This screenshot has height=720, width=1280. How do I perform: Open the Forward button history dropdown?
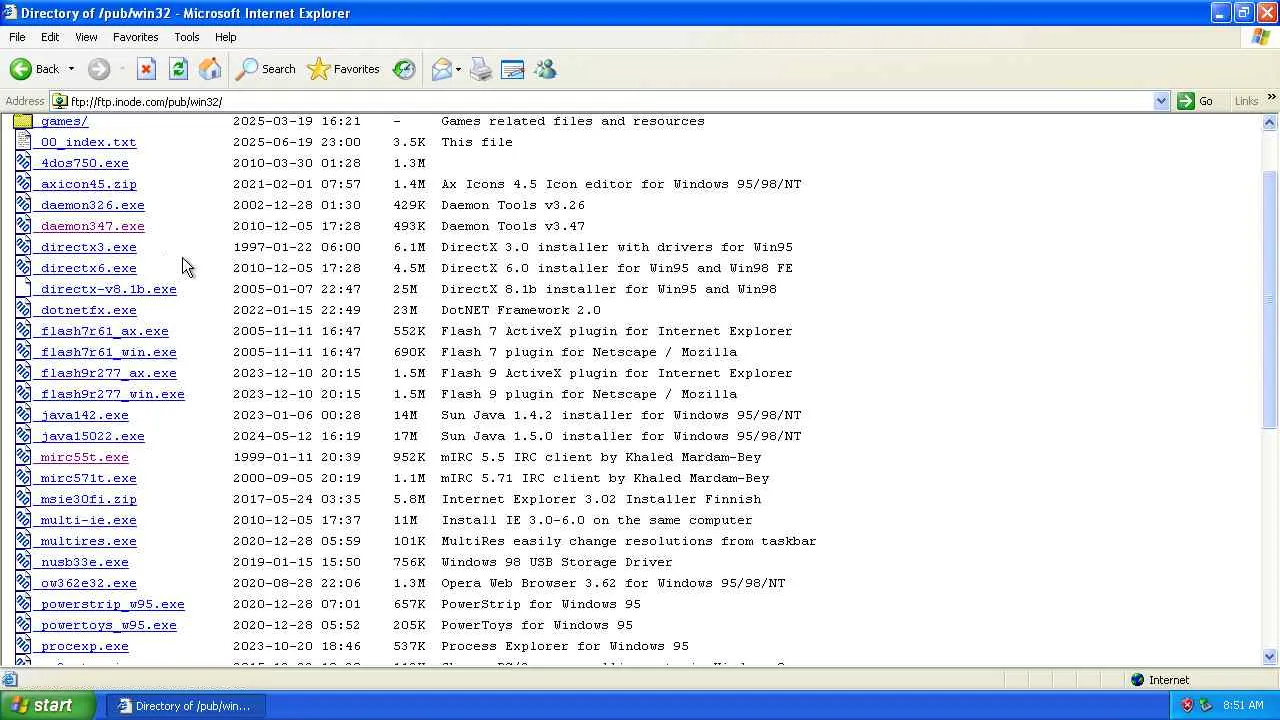122,69
